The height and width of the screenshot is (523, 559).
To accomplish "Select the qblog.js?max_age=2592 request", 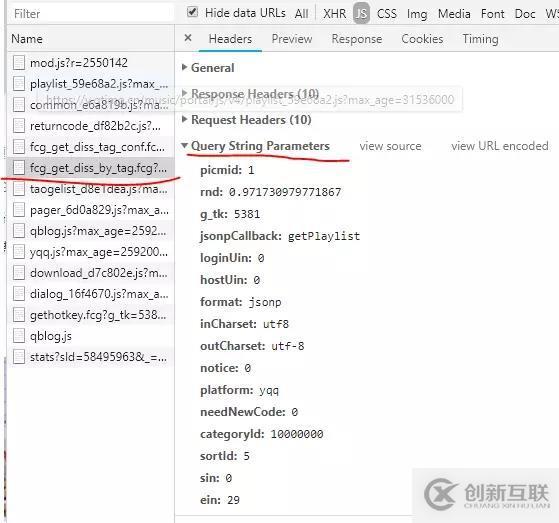I will 91,231.
